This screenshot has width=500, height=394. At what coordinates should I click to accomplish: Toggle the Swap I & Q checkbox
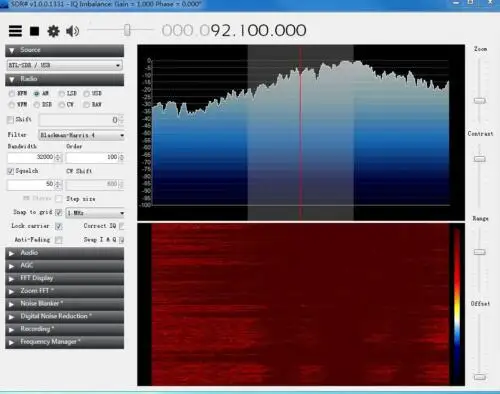[x=122, y=240]
